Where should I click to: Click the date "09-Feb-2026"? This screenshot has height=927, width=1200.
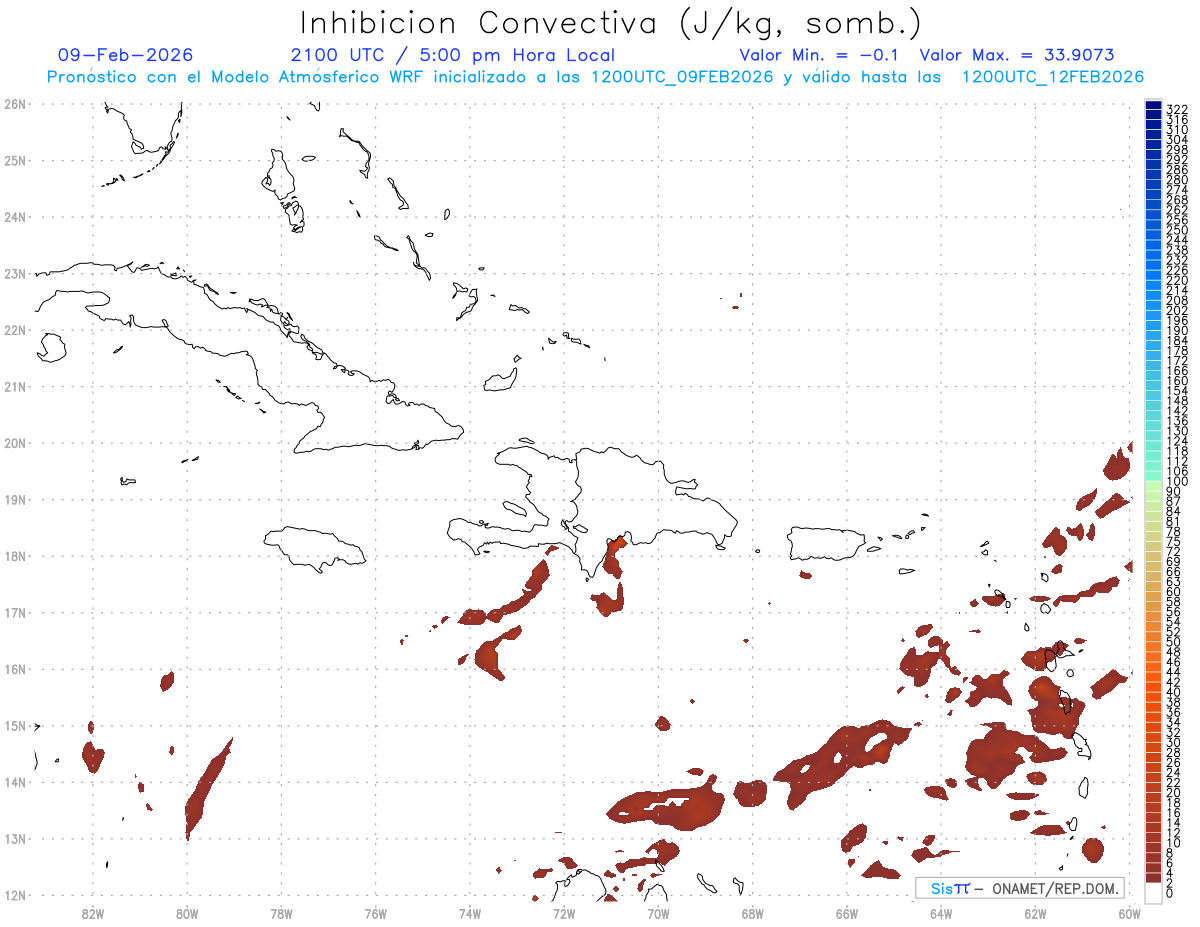tap(126, 55)
